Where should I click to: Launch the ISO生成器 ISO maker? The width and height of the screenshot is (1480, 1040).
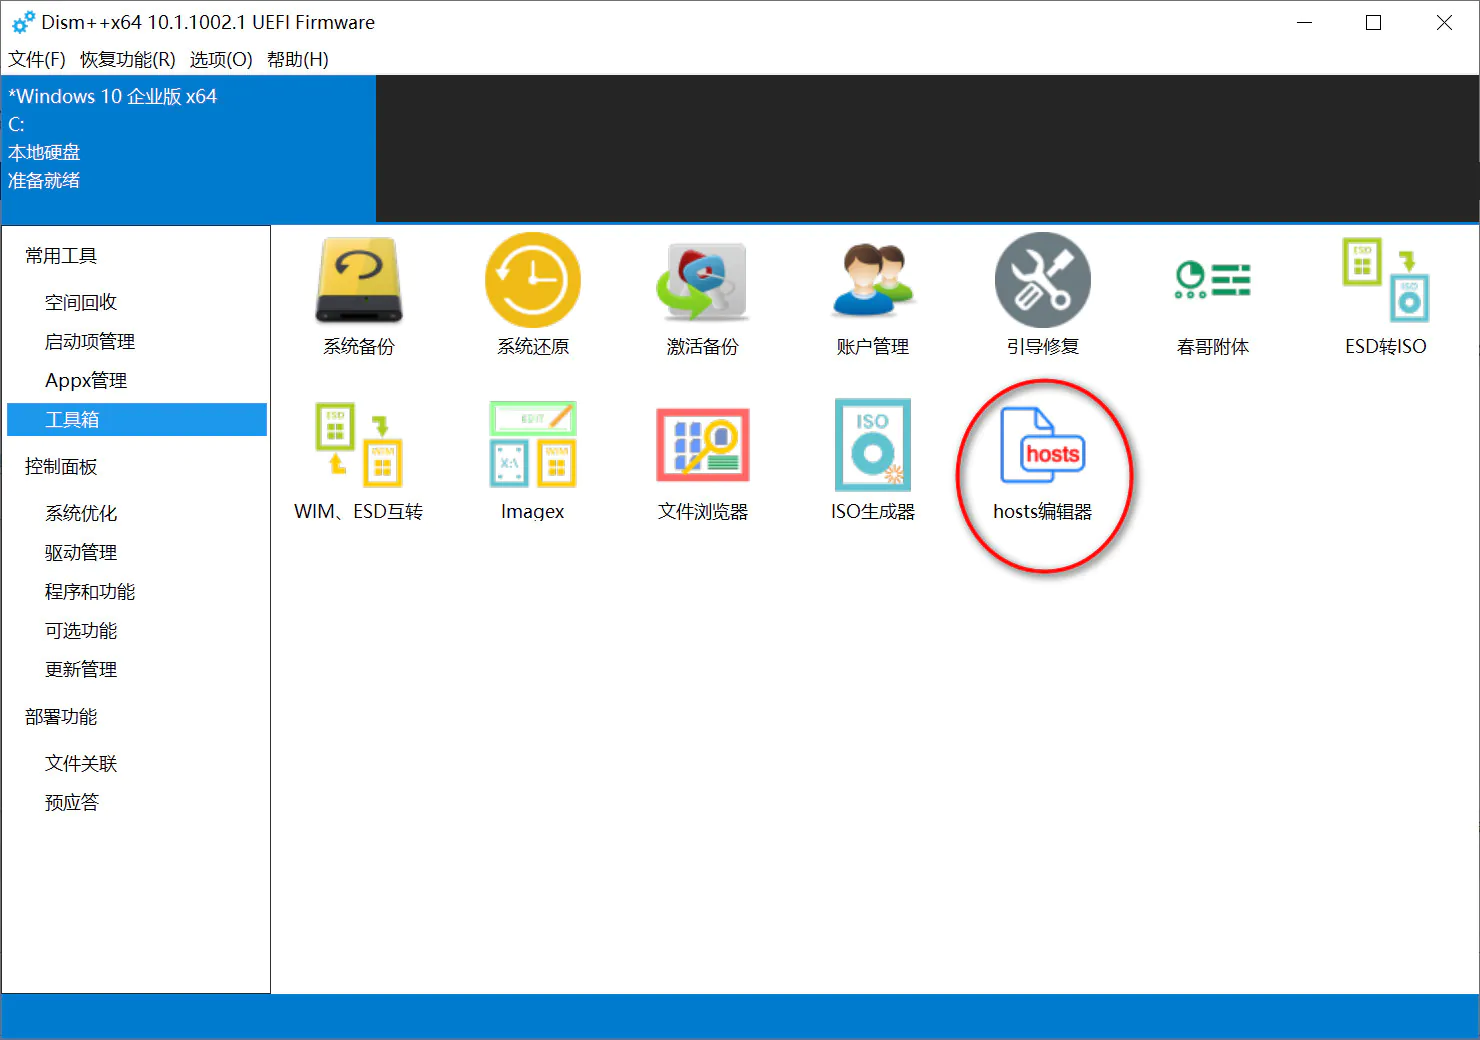click(x=873, y=461)
